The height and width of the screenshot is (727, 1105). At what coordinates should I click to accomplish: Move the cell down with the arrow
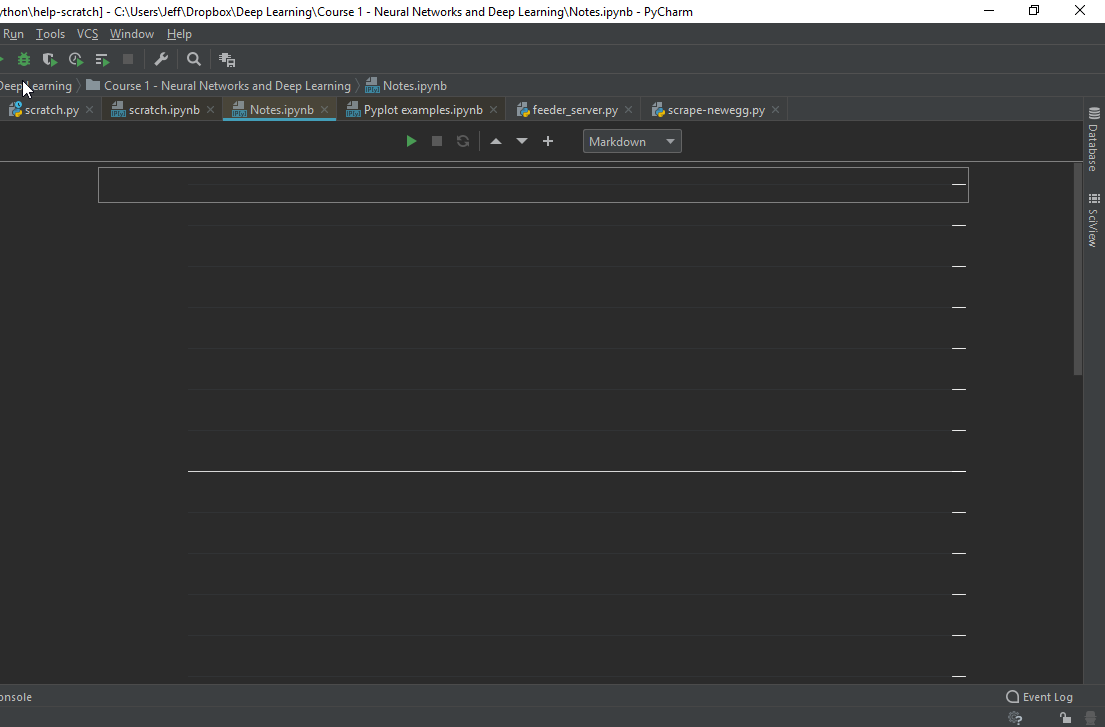(x=522, y=142)
